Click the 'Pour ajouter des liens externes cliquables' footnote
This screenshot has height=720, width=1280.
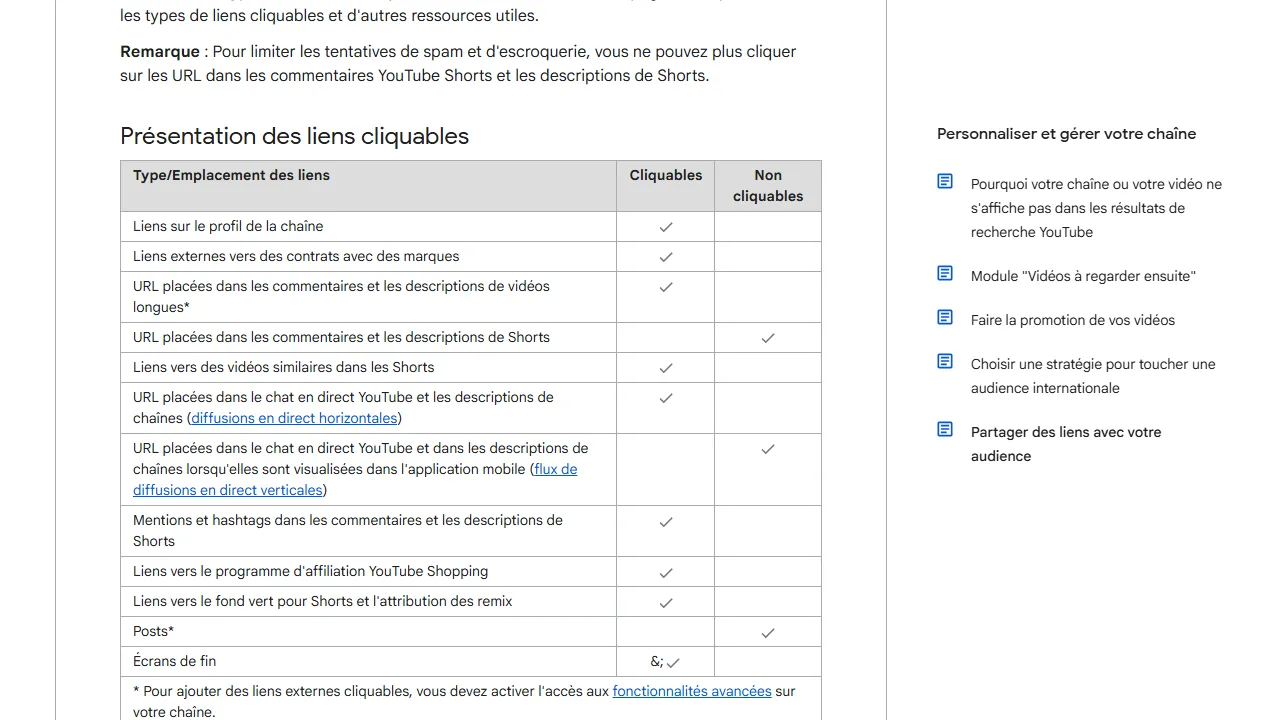pyautogui.click(x=464, y=701)
